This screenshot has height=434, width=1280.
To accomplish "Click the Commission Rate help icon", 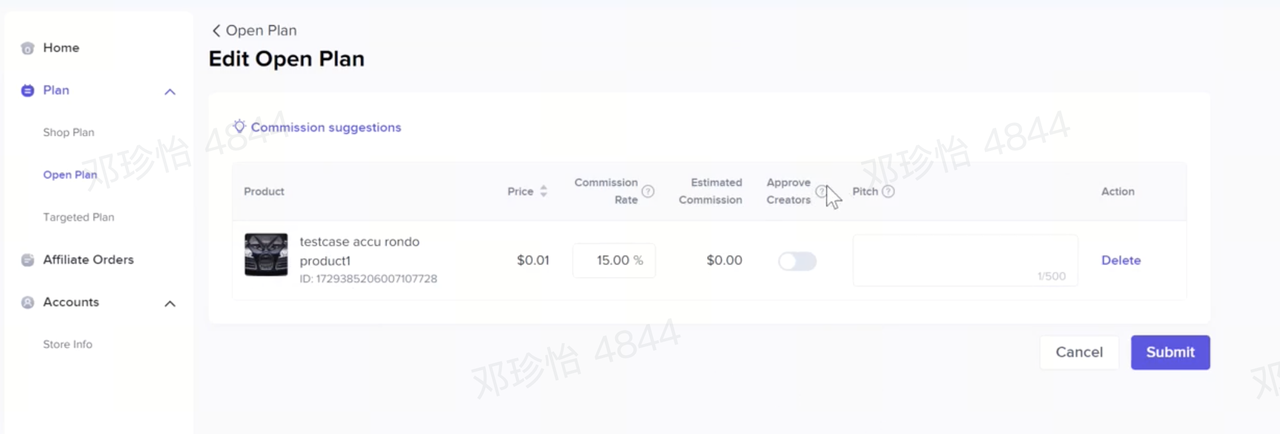I will coord(648,191).
